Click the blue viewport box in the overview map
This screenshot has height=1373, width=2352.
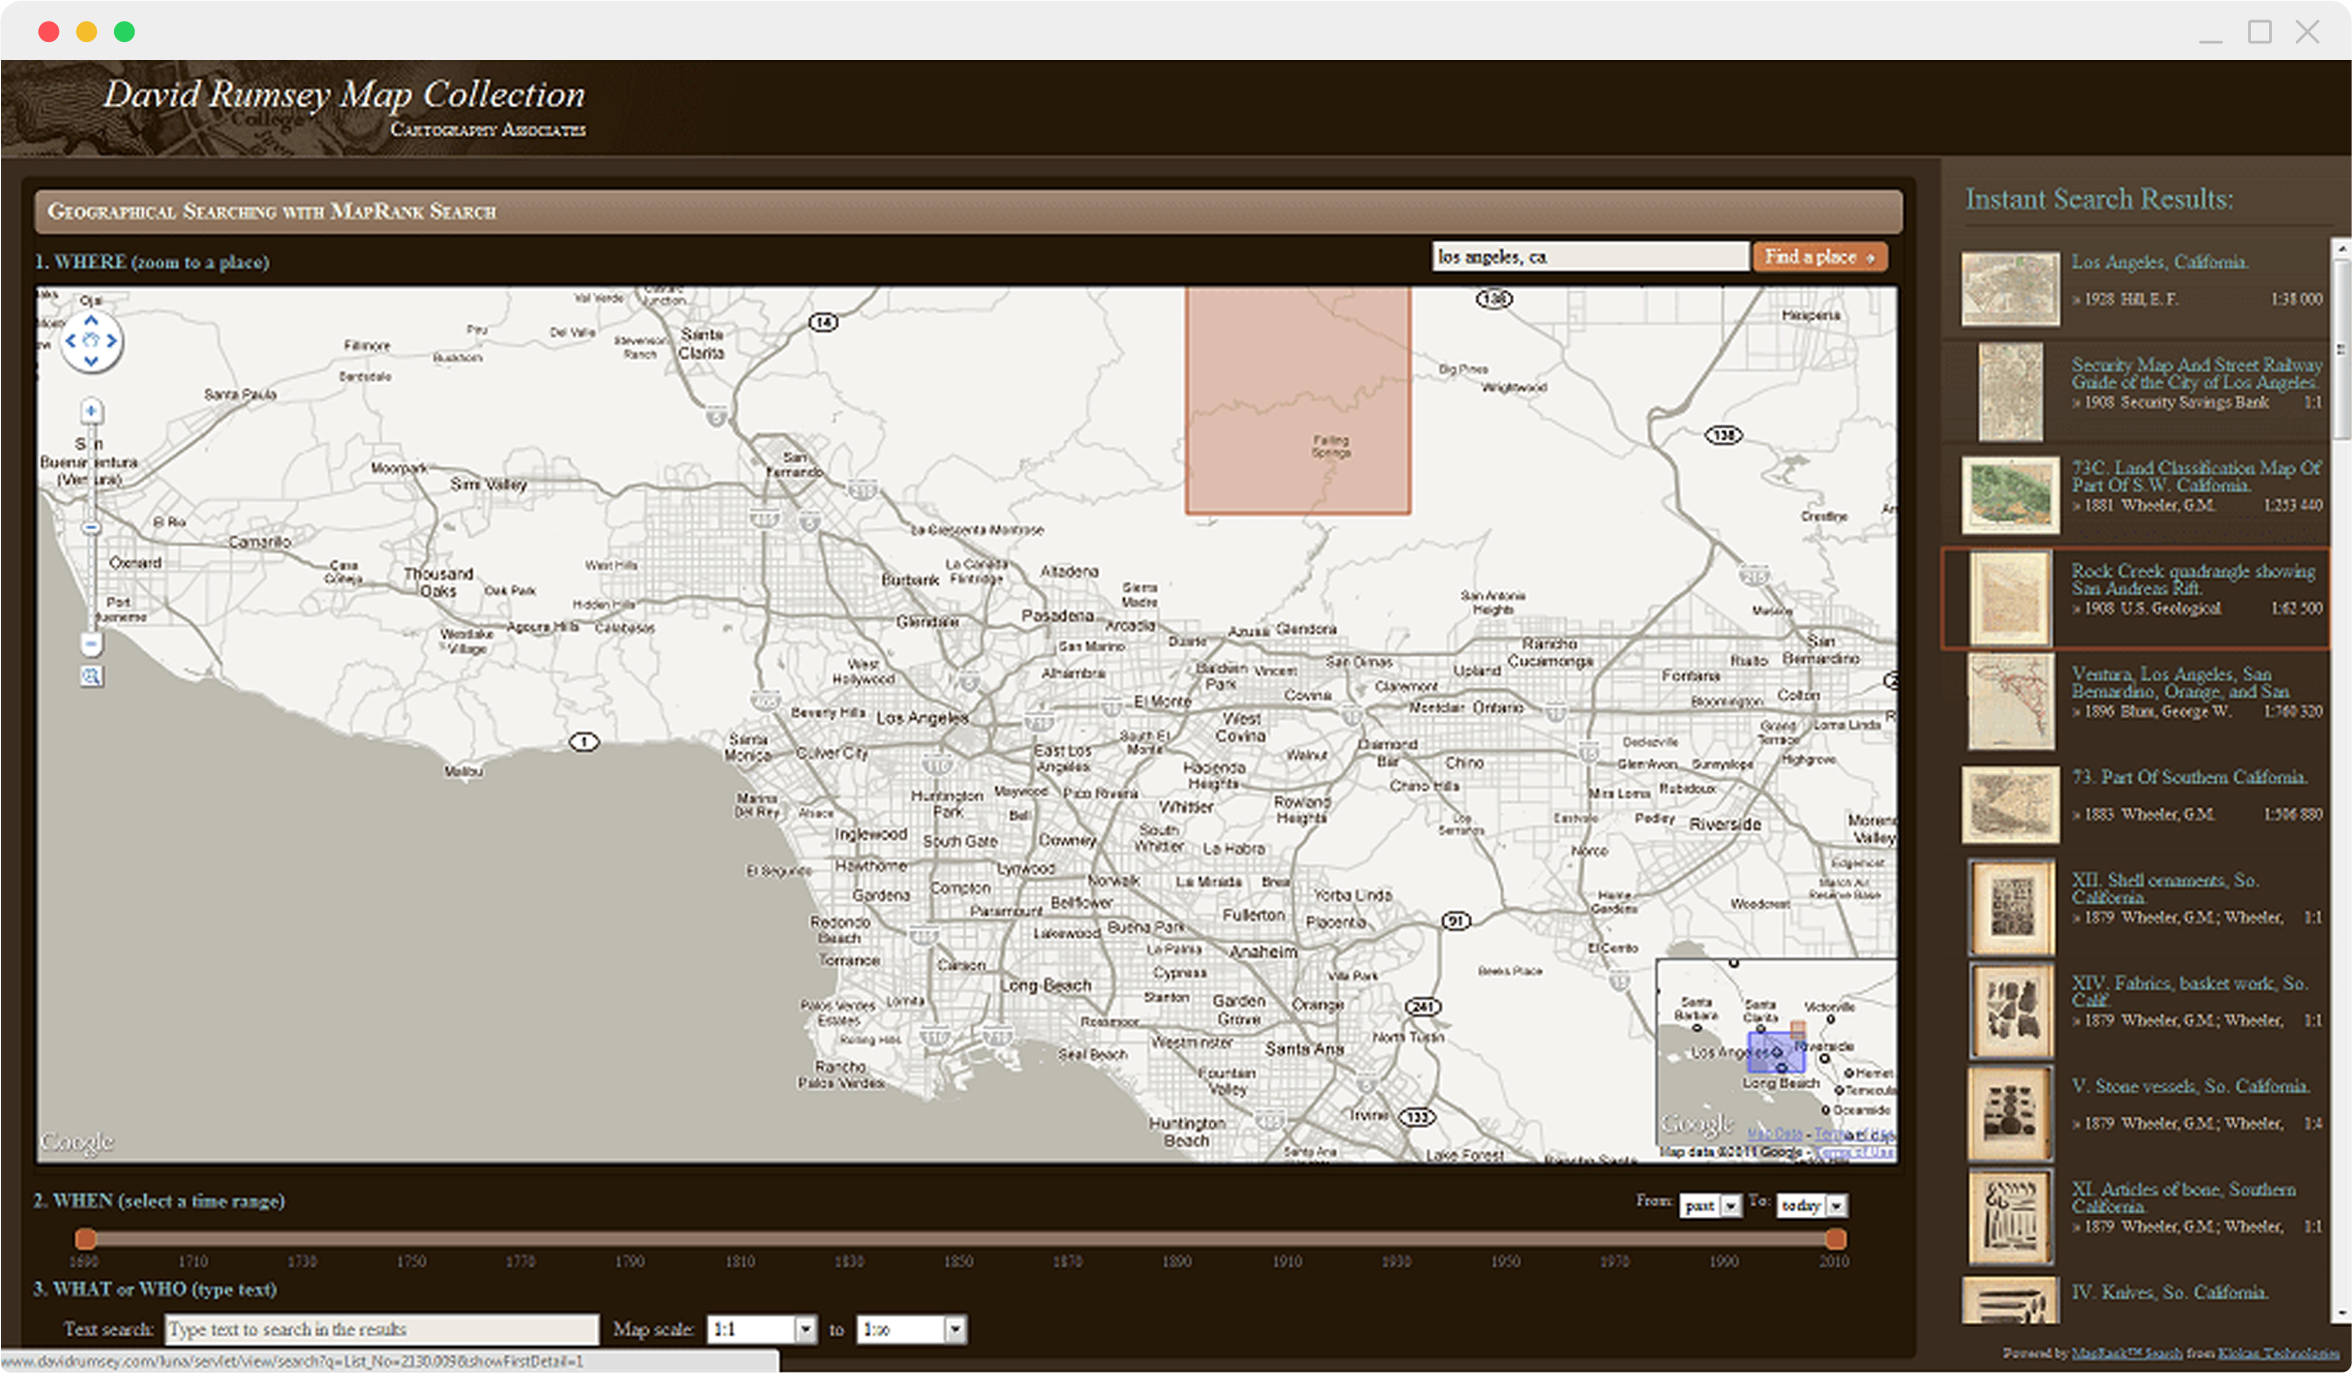[x=1775, y=1052]
